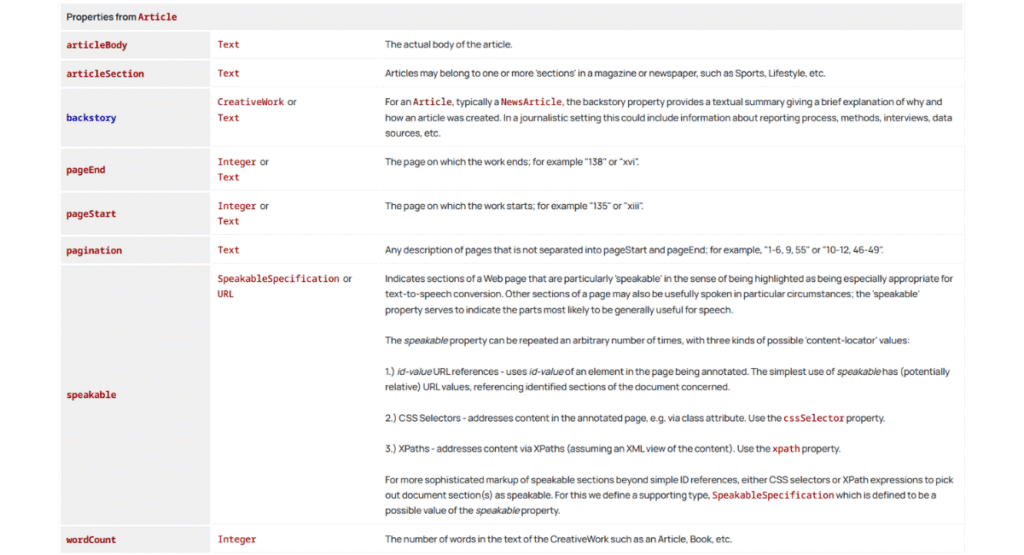The height and width of the screenshot is (555, 1024).
Task: Click the pagination property name
Action: click(93, 251)
